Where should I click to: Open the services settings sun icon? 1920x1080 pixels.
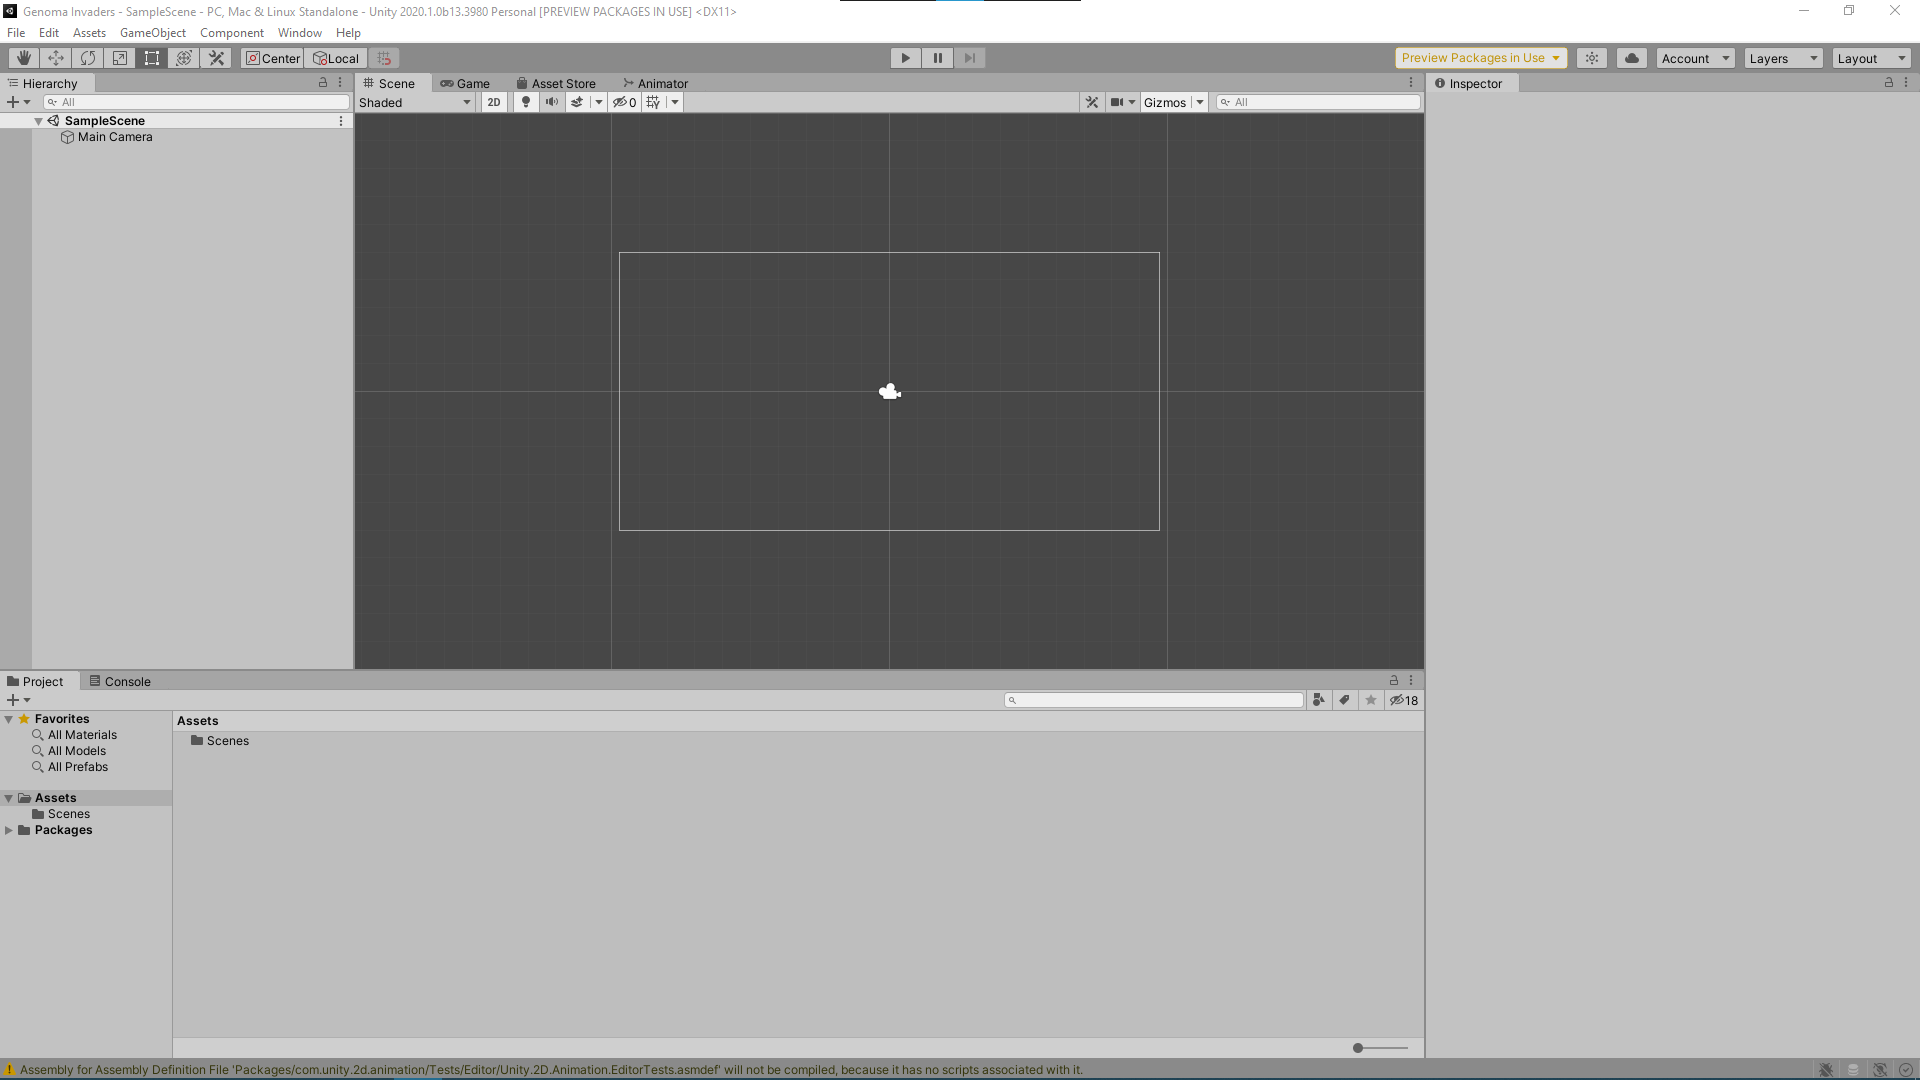pos(1592,58)
